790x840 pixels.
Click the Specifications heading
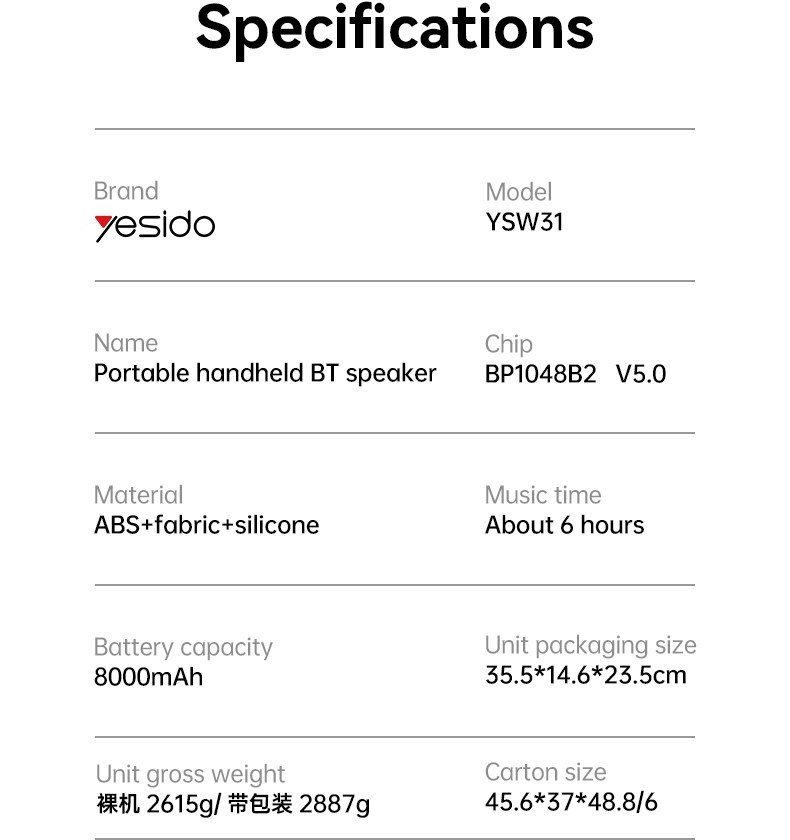(x=395, y=29)
